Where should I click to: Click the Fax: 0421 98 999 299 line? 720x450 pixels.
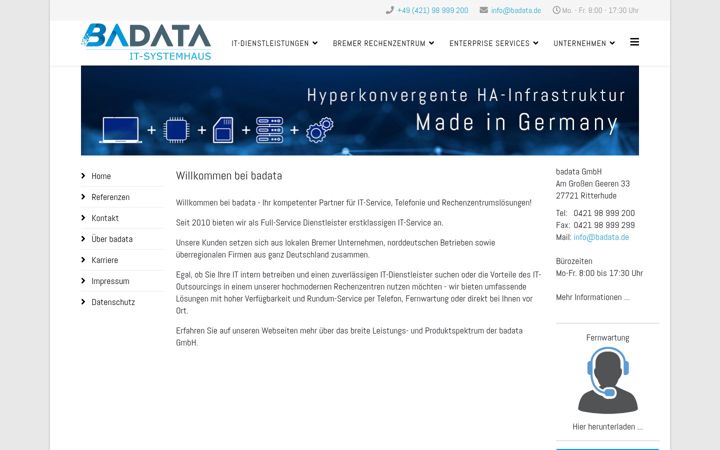(x=595, y=225)
